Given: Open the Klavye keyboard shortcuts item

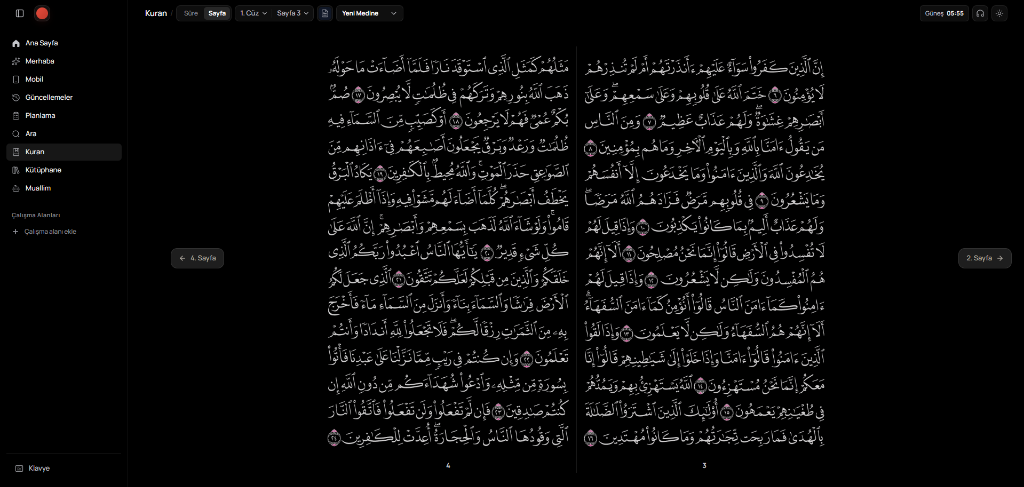Looking at the screenshot, I should tap(64, 468).
